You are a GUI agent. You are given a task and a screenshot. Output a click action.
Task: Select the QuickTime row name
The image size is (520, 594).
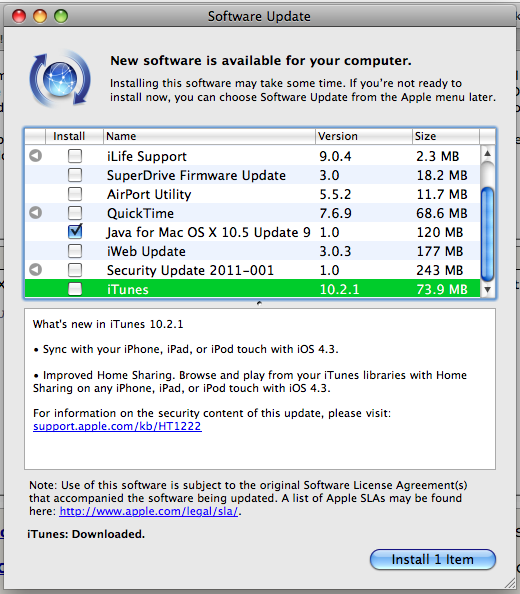pos(140,213)
